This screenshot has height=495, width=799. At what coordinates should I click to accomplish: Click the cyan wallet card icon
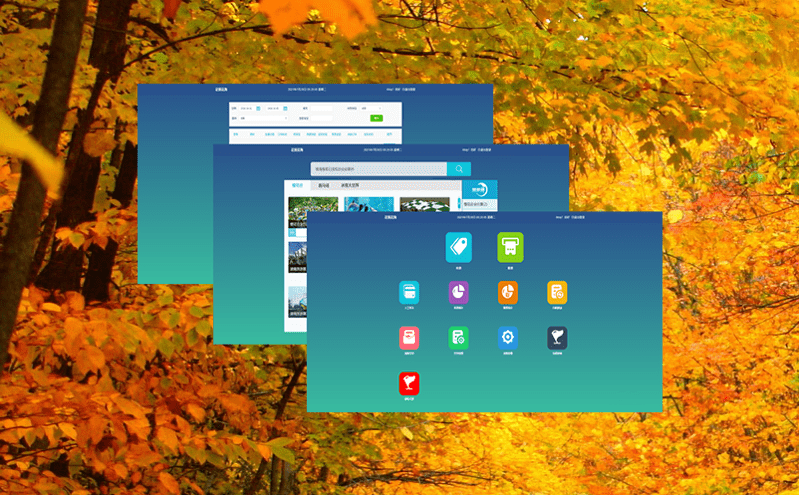pyautogui.click(x=410, y=292)
